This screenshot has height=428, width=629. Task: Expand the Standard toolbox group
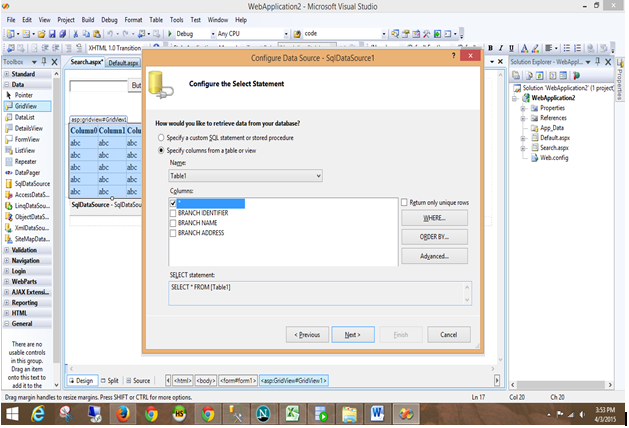point(6,74)
